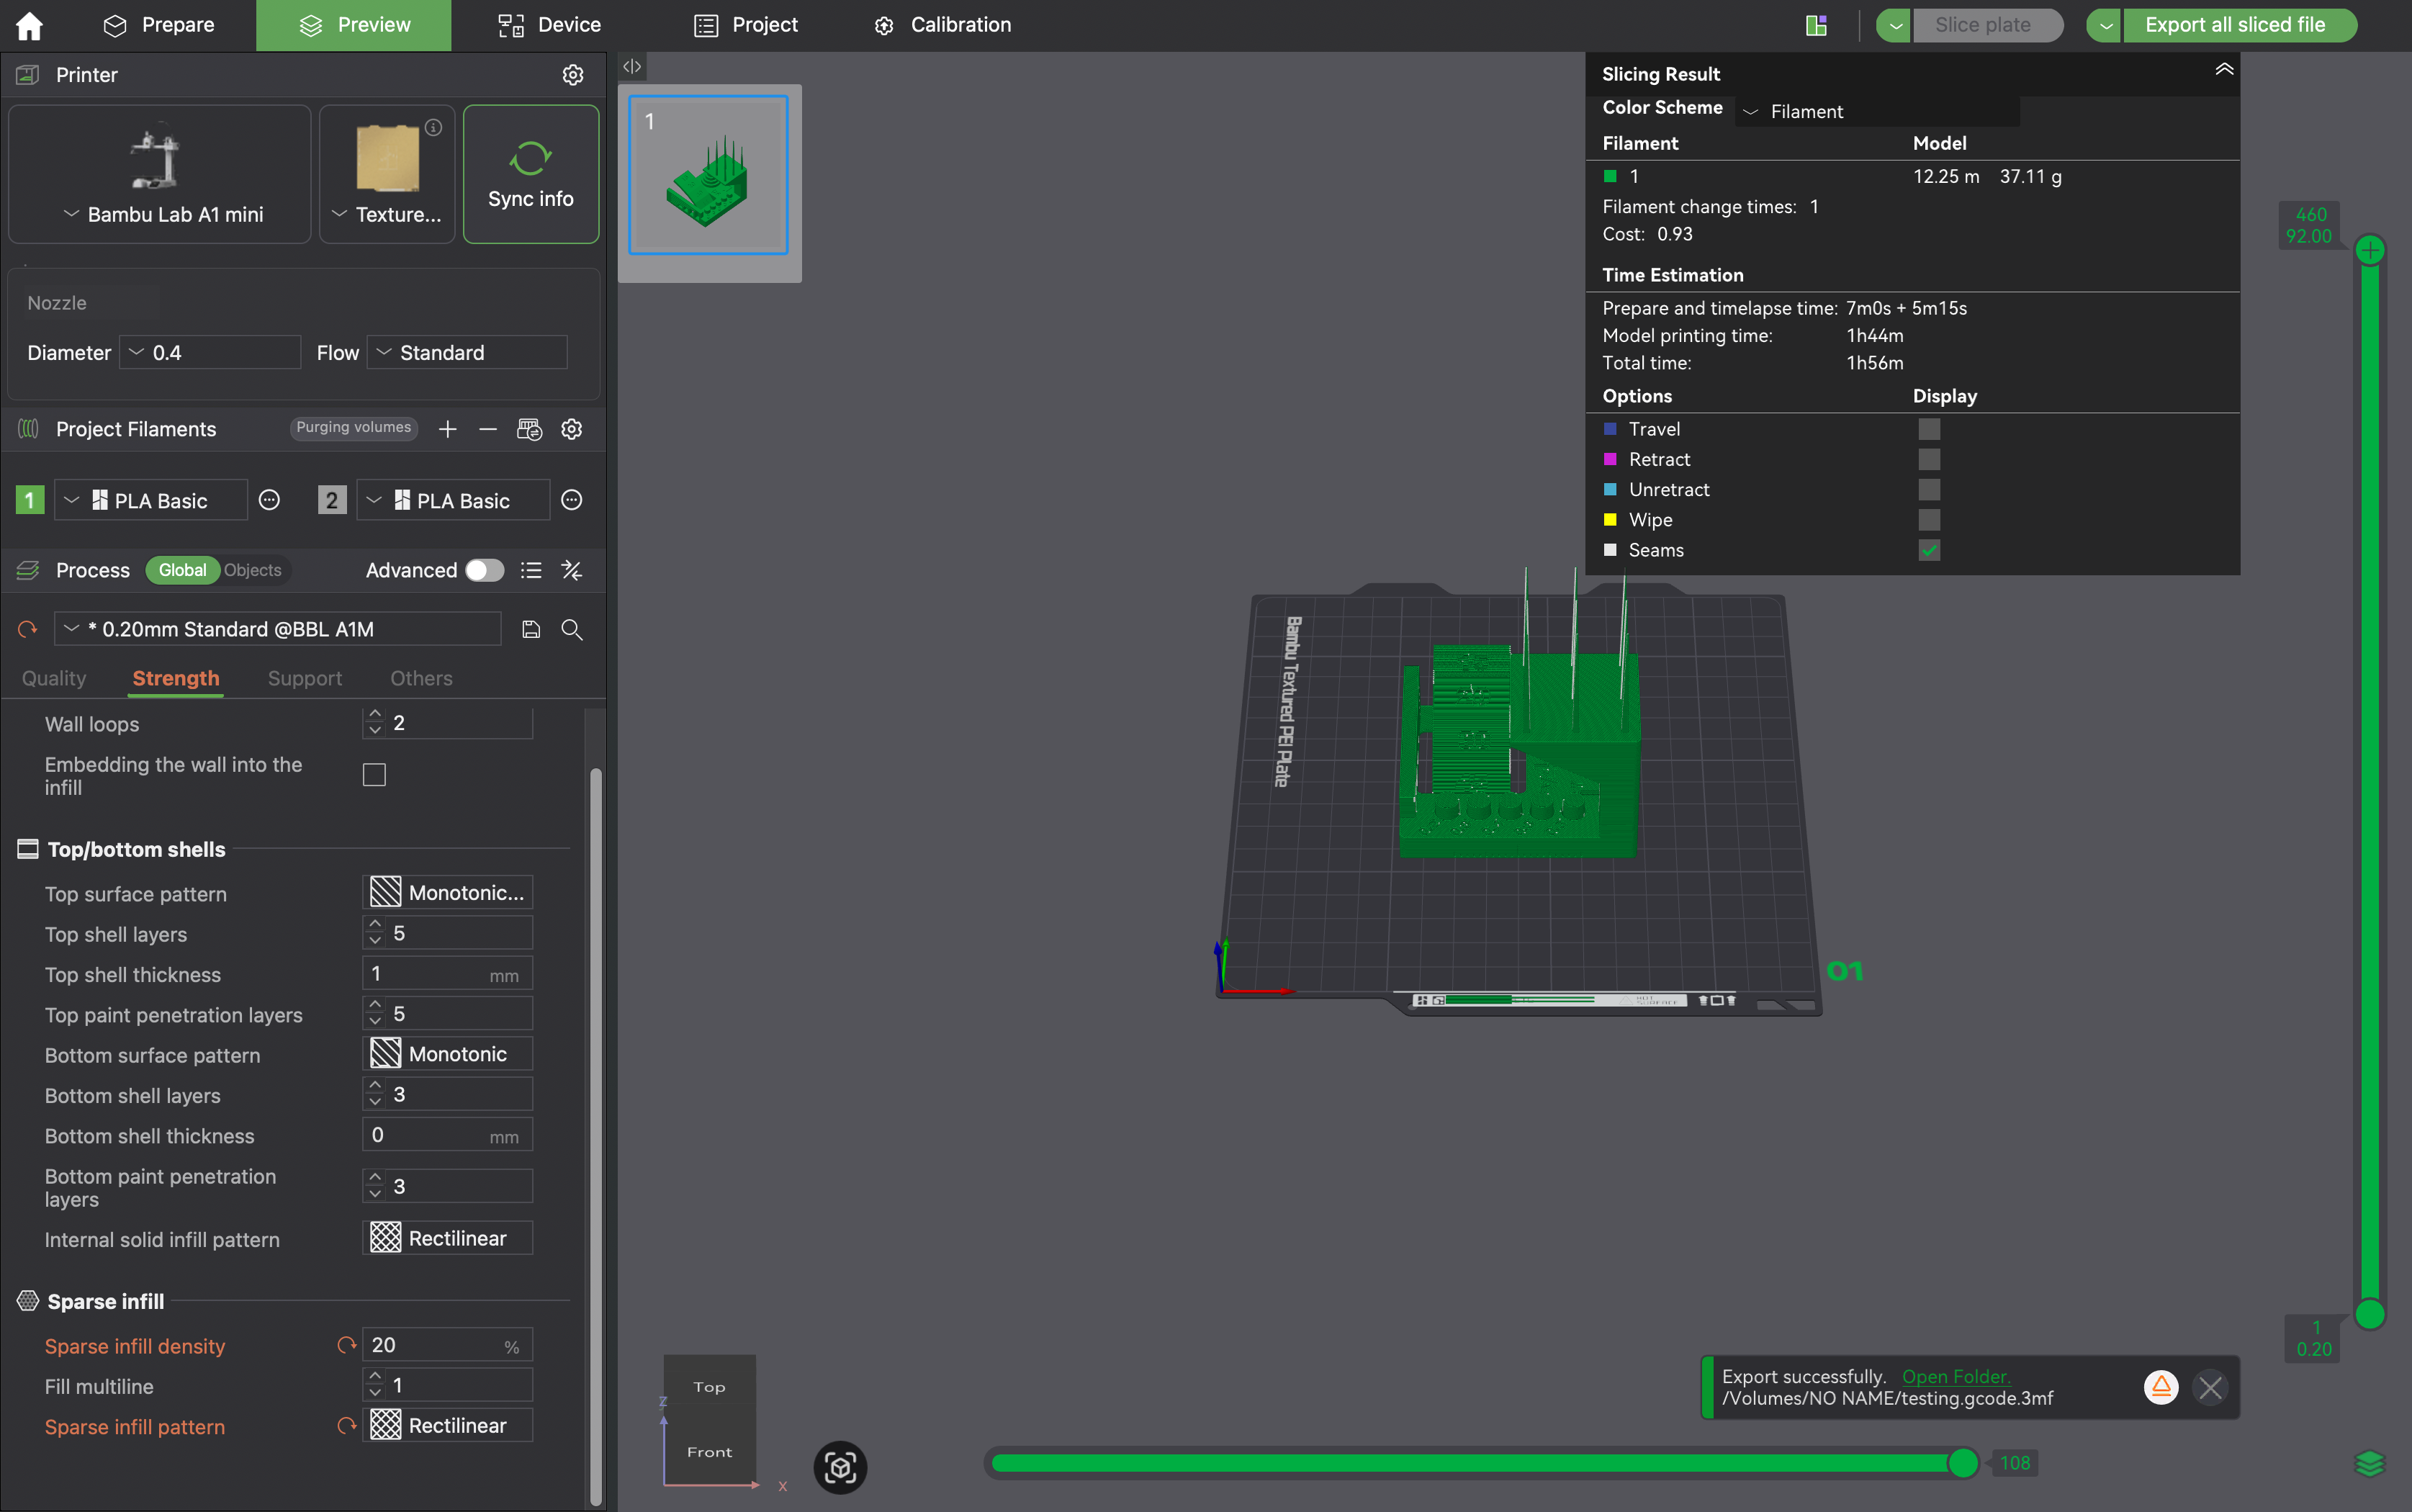Click the Home icon in the top toolbar
Viewport: 2412px width, 1512px height.
coord(29,25)
